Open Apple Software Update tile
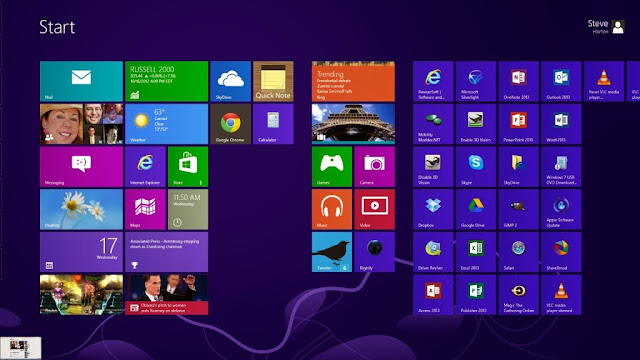This screenshot has width=640, height=360. (561, 209)
